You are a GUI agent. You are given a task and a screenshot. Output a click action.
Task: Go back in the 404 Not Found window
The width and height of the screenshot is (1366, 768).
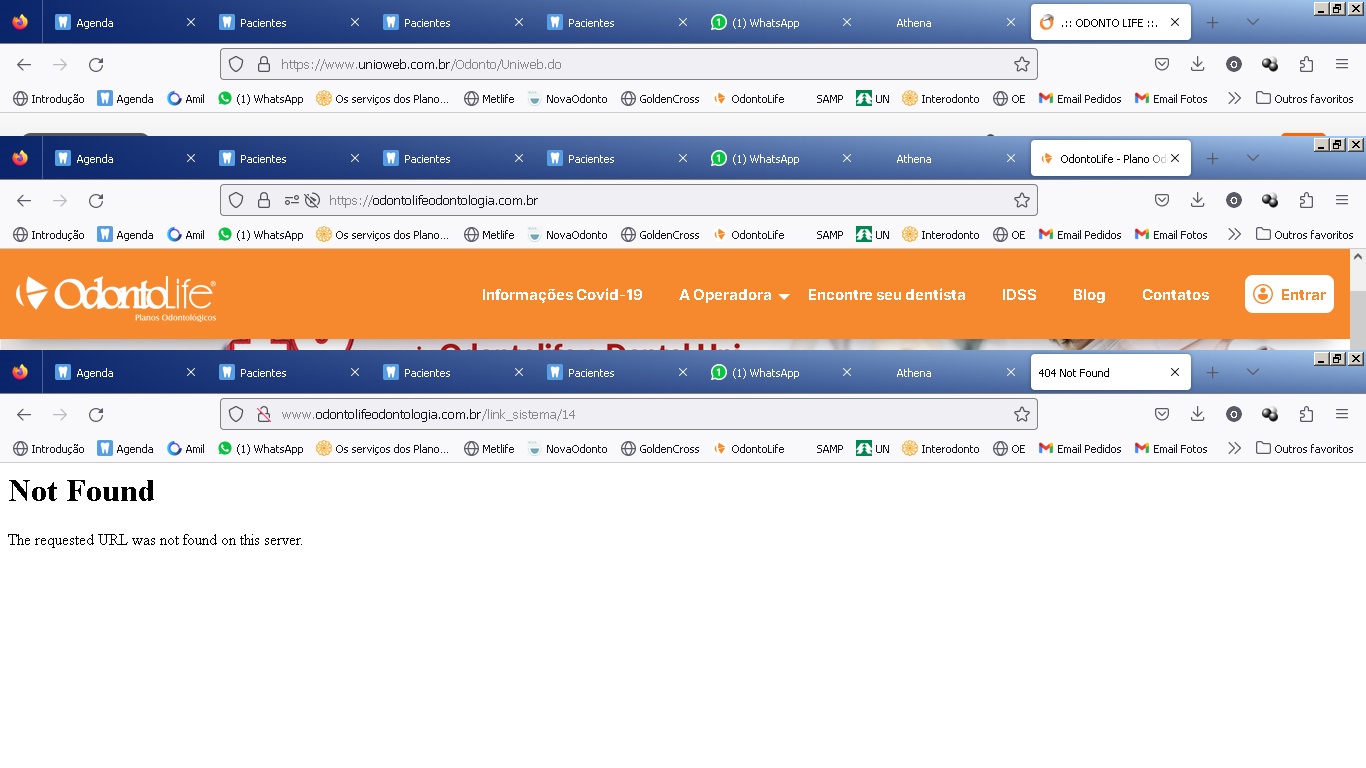coord(24,414)
